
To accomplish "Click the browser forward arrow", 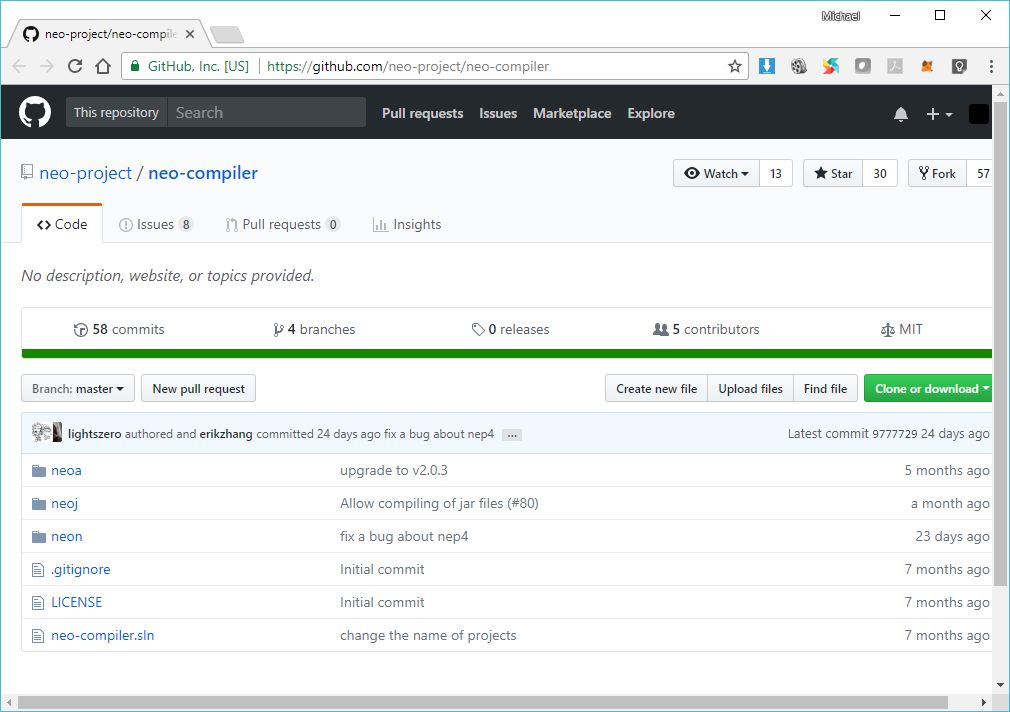I will [x=47, y=66].
